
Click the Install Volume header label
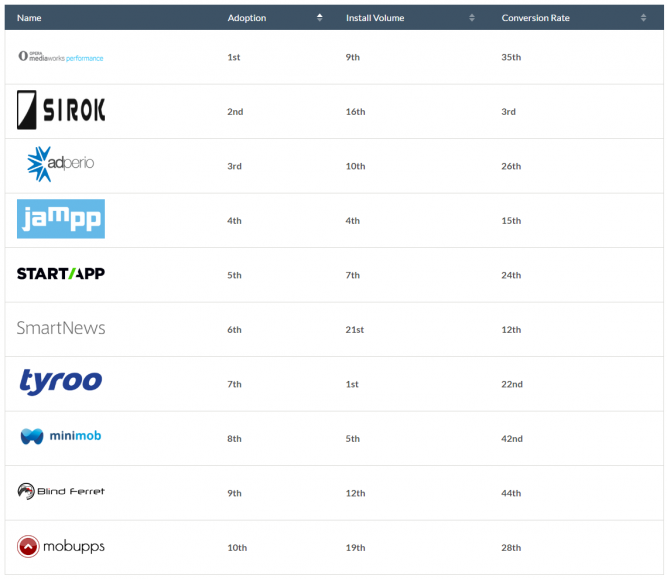coord(376,17)
